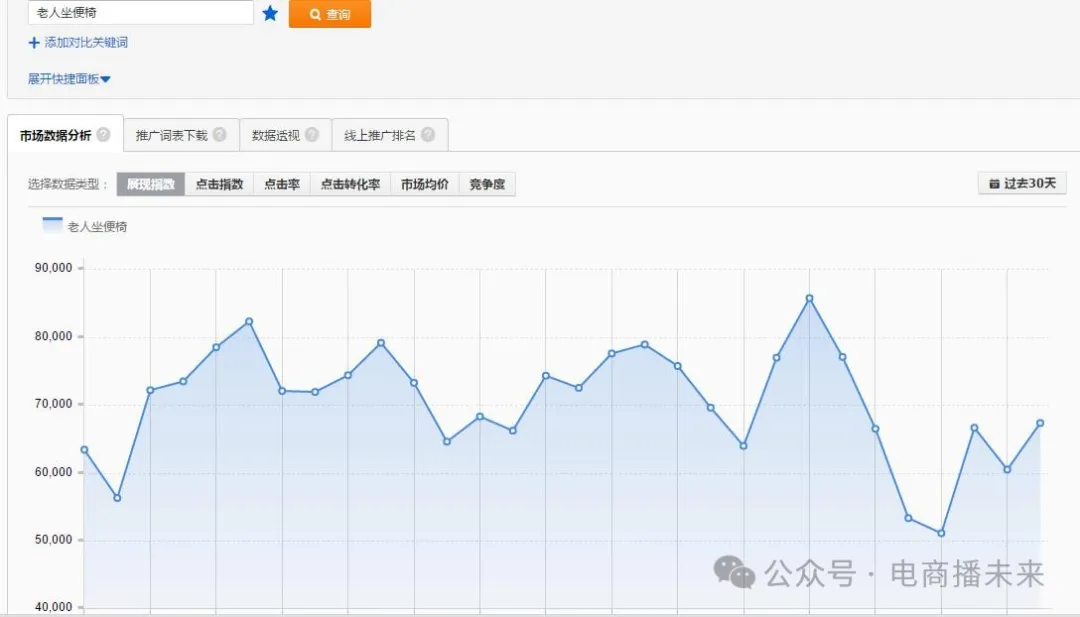Focus the keyword search input field
Screen dimensions: 1080x617
point(140,14)
